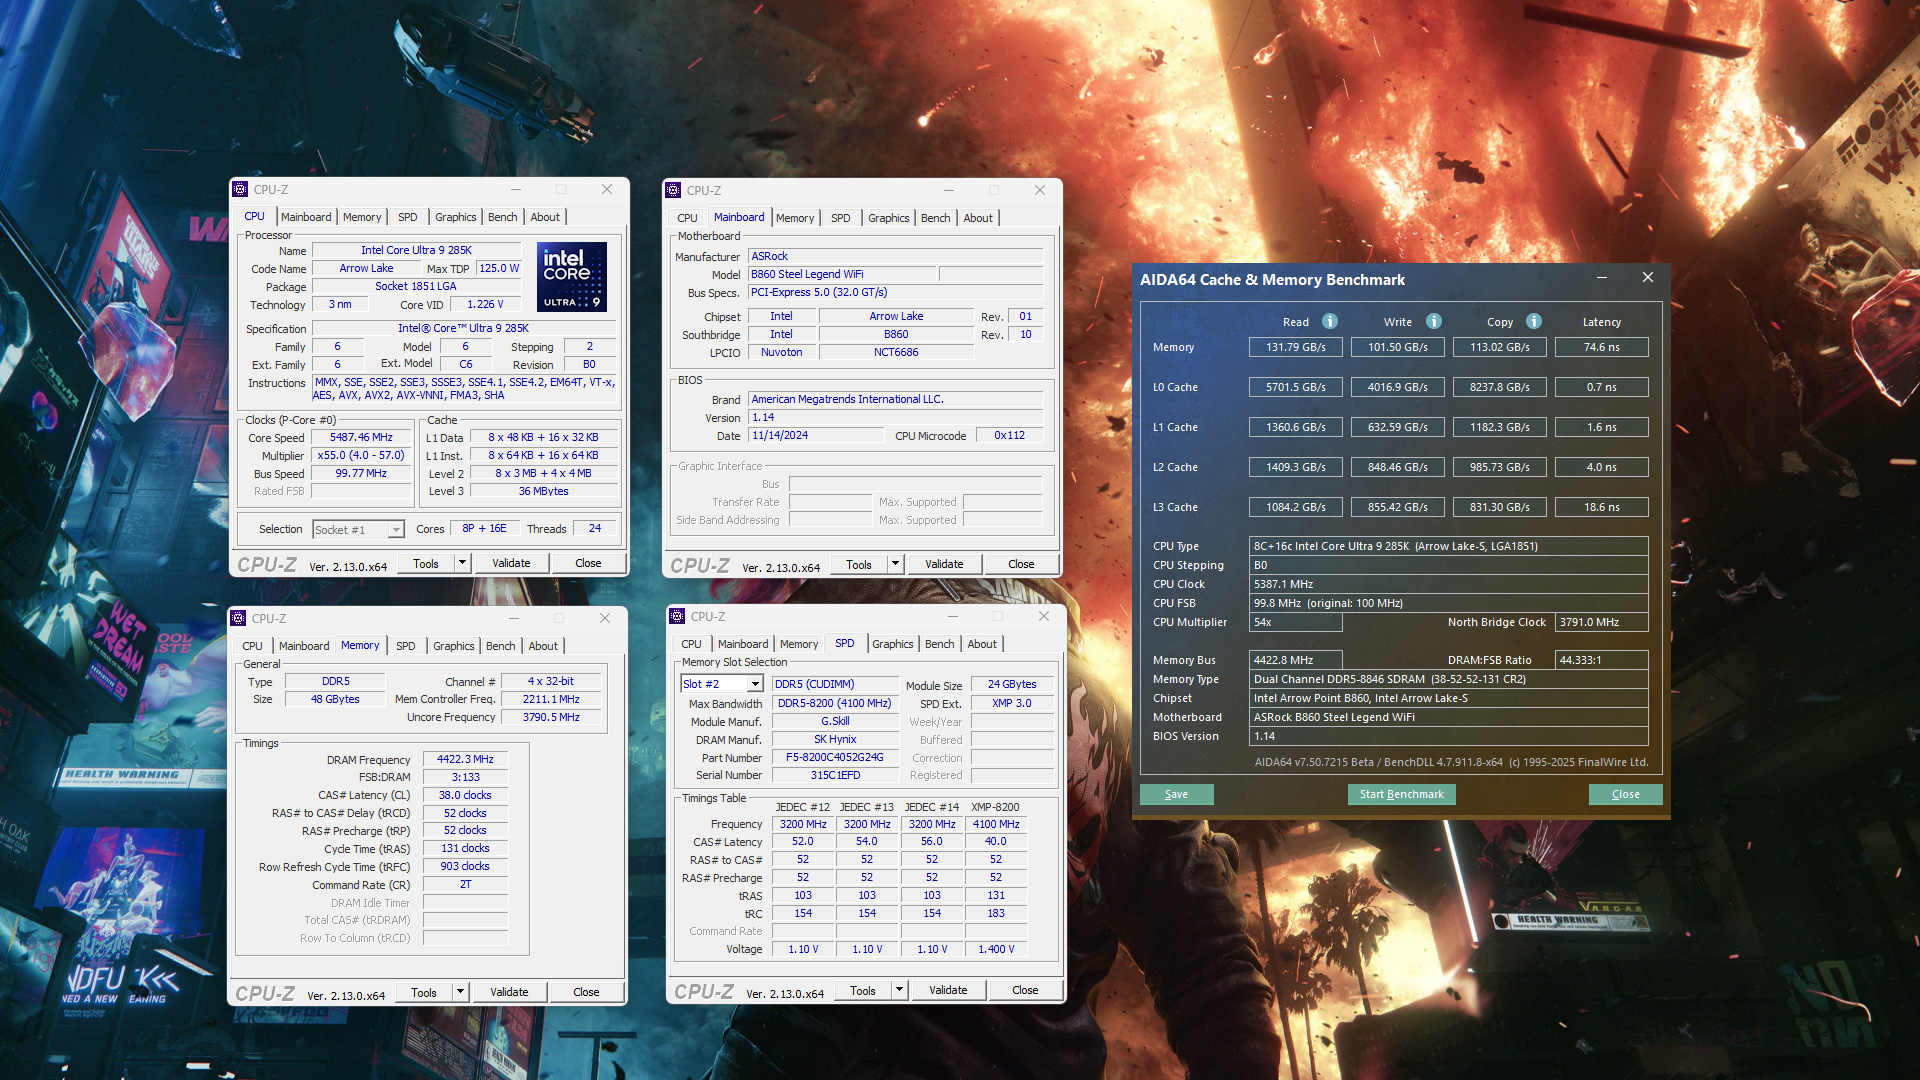Screen dimensions: 1920x1080
Task: Click app icon of Mainboard CPU-Z window
Action: coord(673,190)
